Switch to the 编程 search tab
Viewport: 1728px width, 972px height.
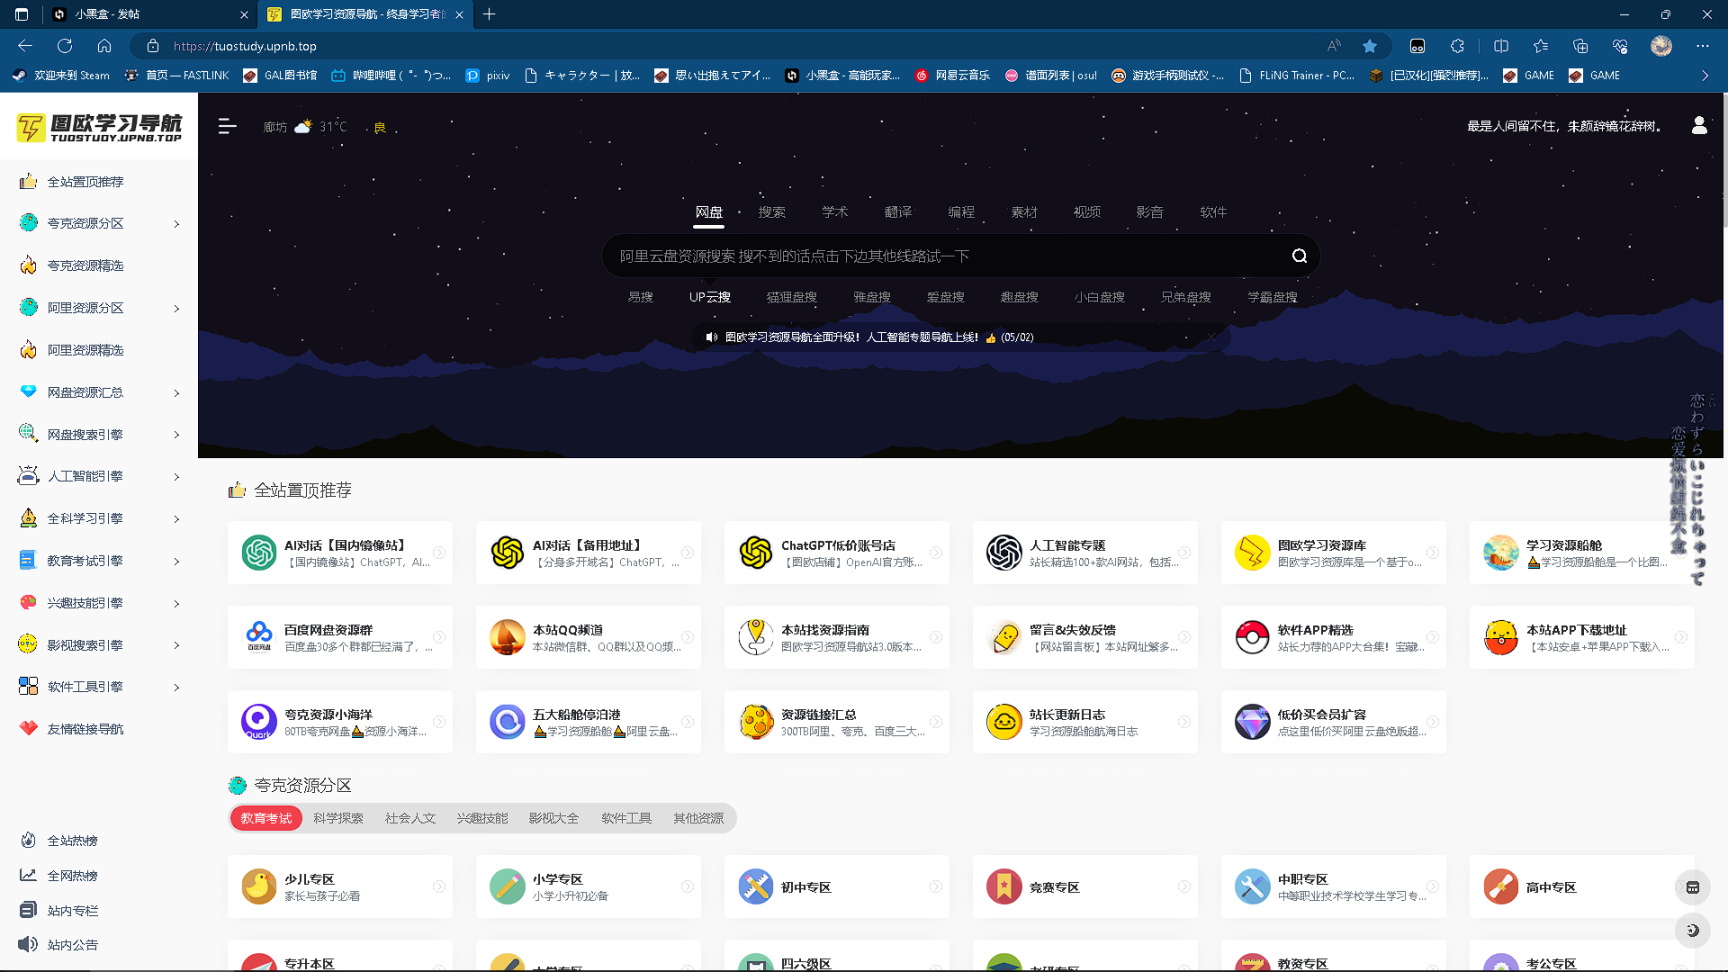click(960, 212)
